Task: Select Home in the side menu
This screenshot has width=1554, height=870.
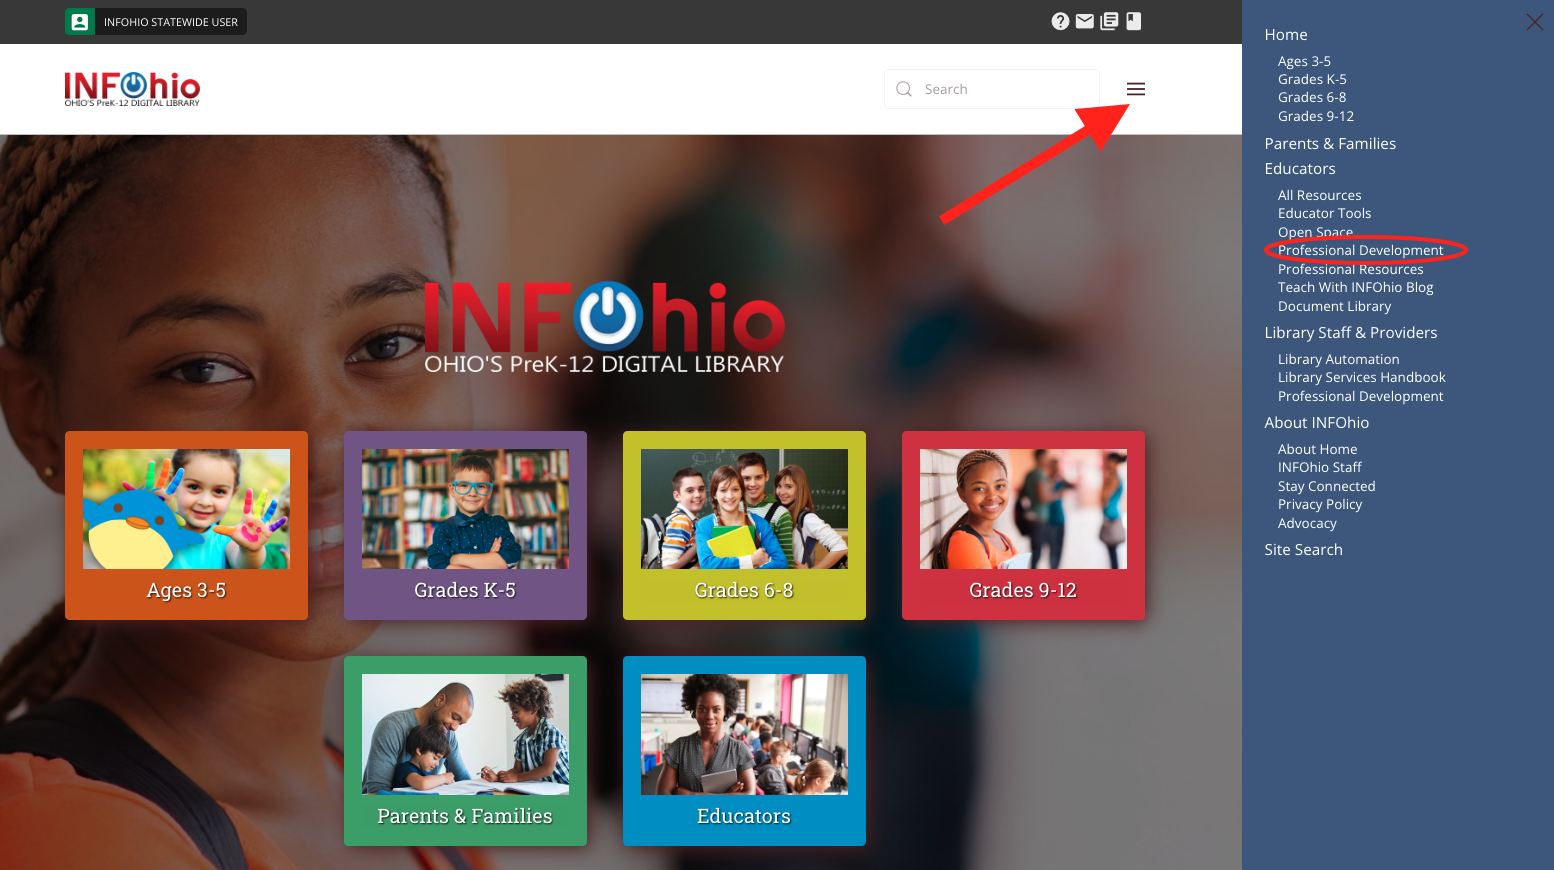Action: (1286, 35)
